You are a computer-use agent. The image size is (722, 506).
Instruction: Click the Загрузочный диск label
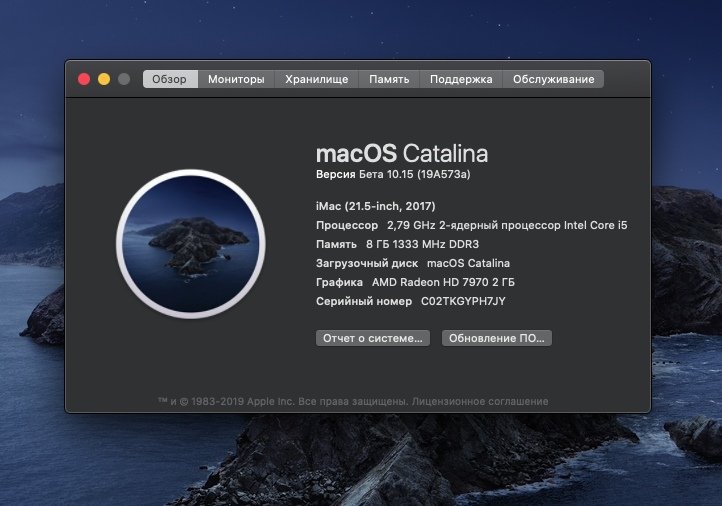367,263
